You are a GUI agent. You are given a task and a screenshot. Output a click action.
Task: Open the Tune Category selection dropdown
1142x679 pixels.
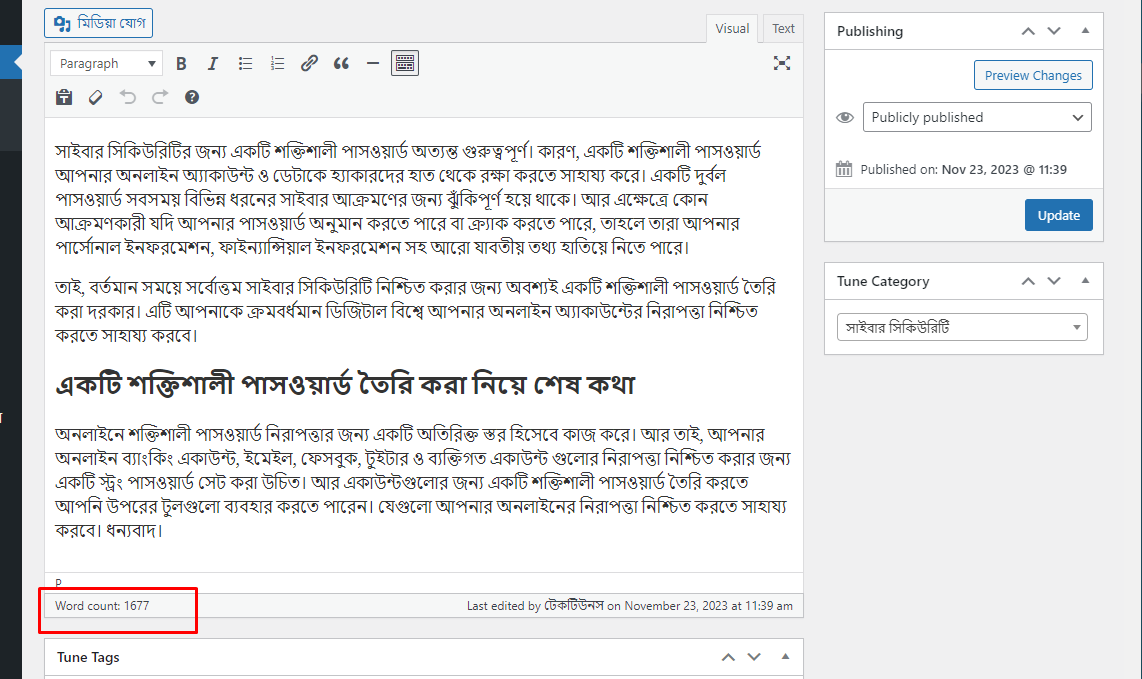tap(961, 326)
